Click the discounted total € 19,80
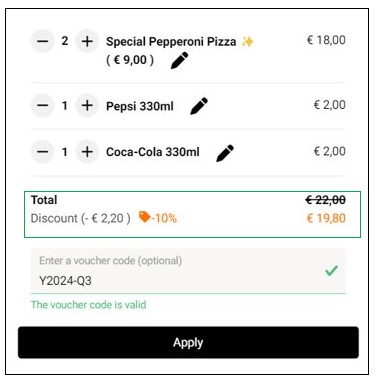Viewport: 376px width, 388px height. (x=326, y=218)
